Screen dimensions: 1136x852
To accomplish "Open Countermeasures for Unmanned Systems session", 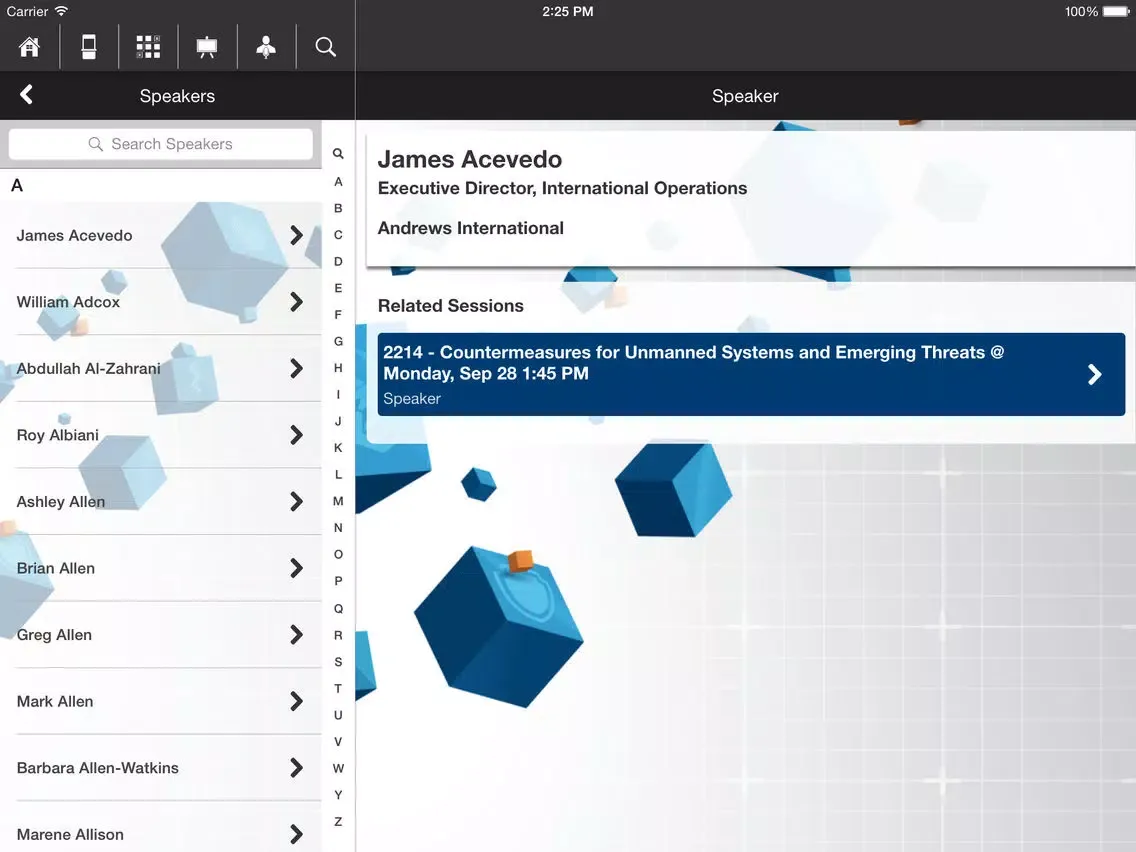I will click(x=751, y=375).
